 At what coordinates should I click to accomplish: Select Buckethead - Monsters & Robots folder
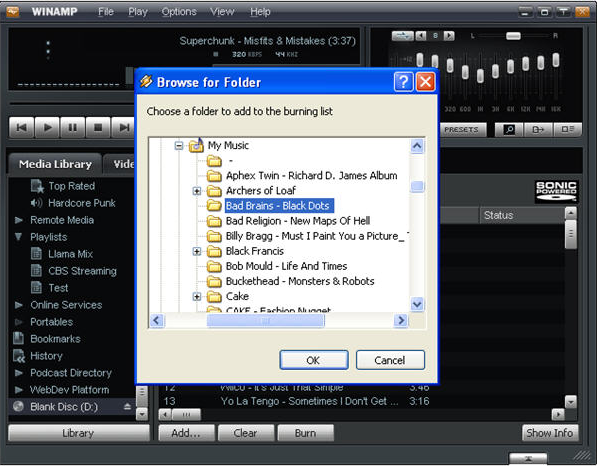300,281
